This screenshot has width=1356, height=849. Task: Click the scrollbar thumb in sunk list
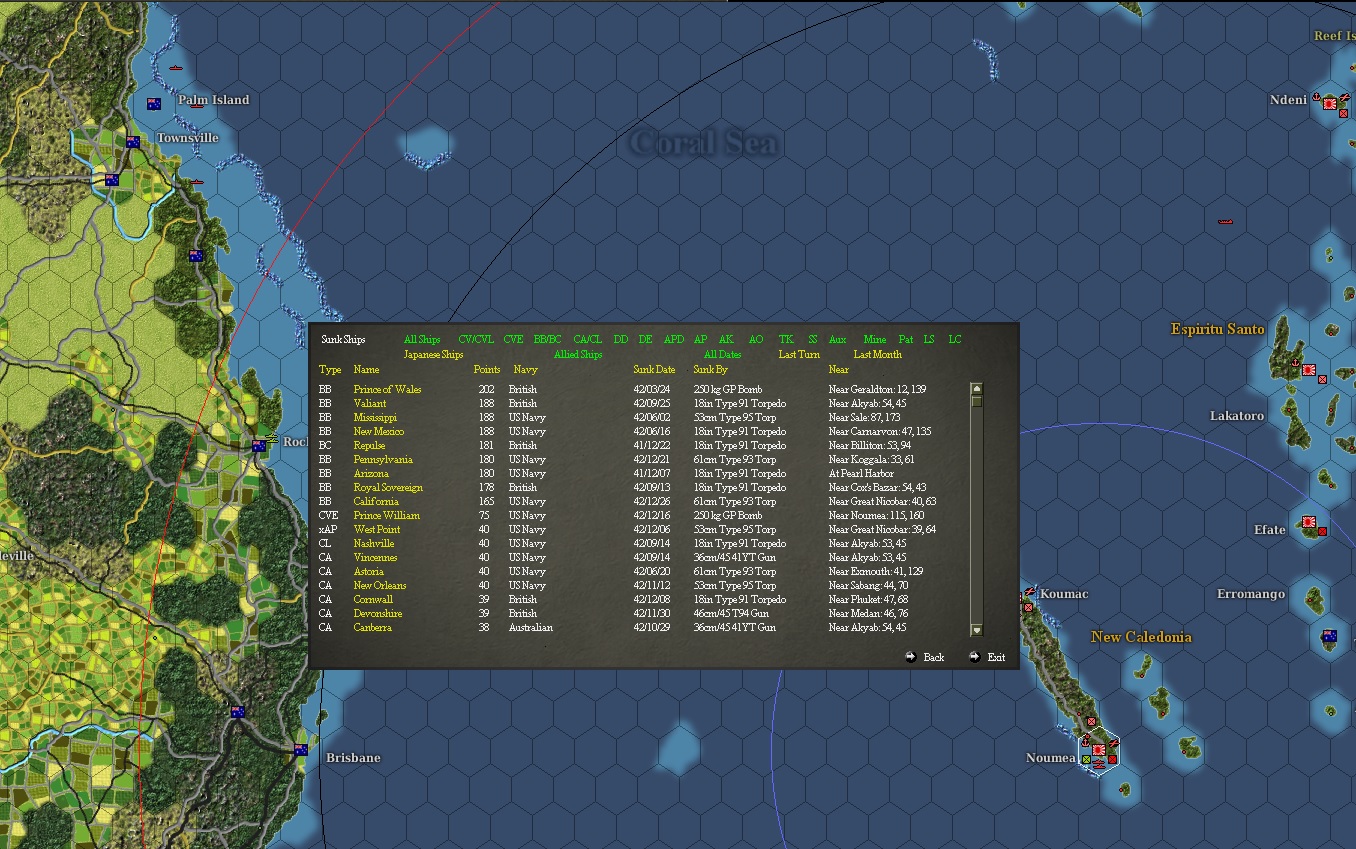(x=977, y=401)
